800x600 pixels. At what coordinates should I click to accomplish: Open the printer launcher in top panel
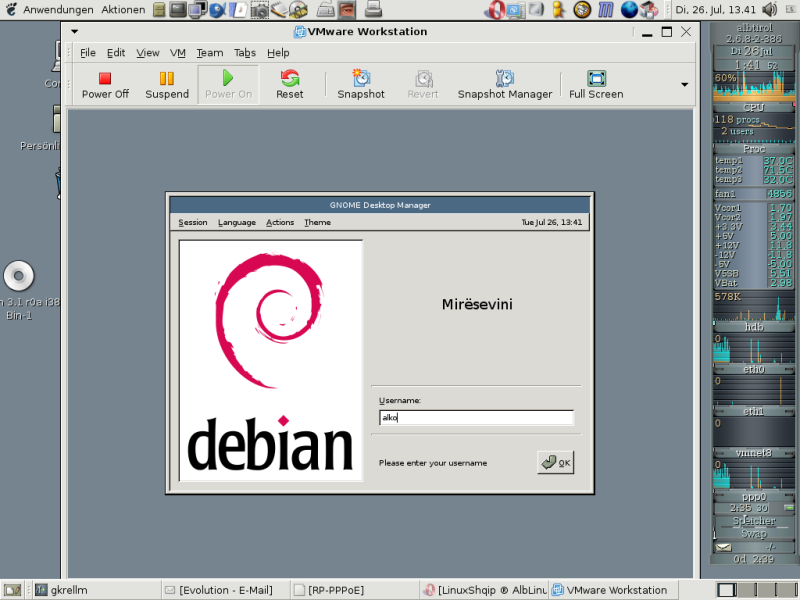[x=373, y=10]
